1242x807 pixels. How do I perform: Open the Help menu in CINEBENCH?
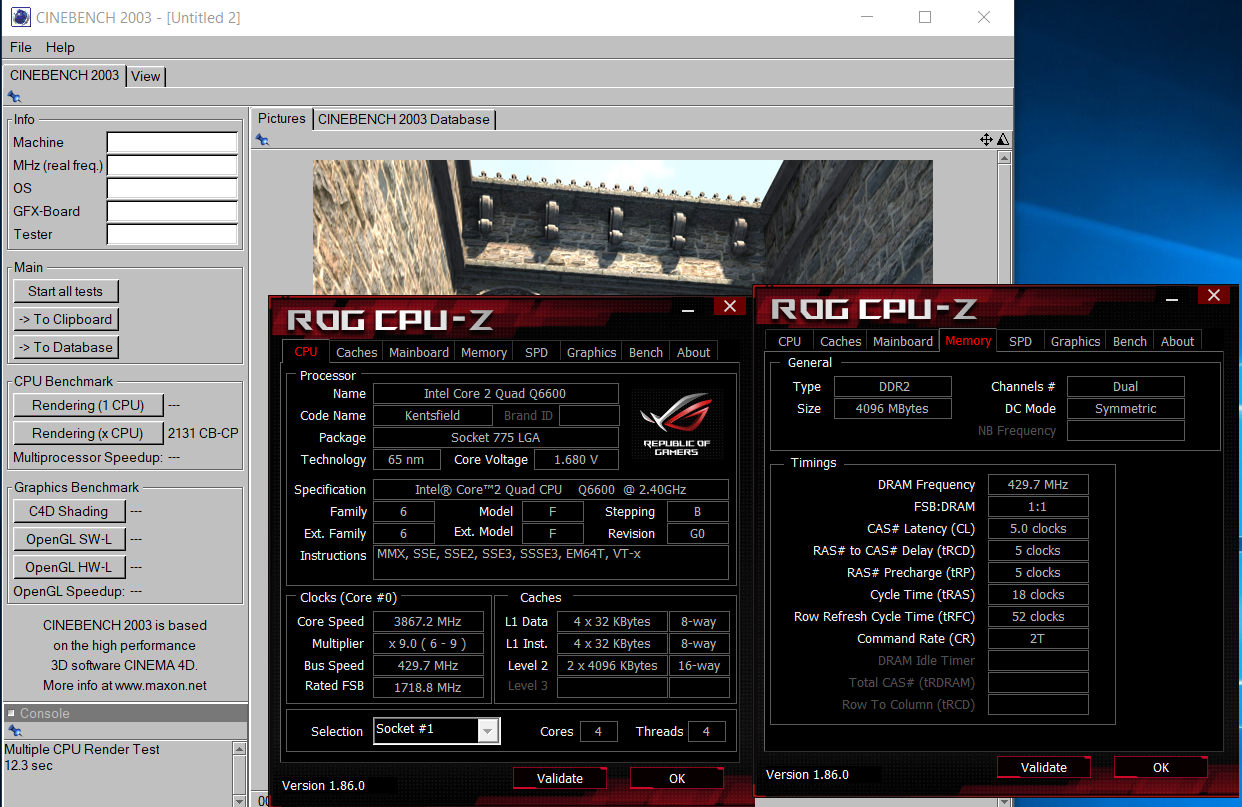point(60,47)
